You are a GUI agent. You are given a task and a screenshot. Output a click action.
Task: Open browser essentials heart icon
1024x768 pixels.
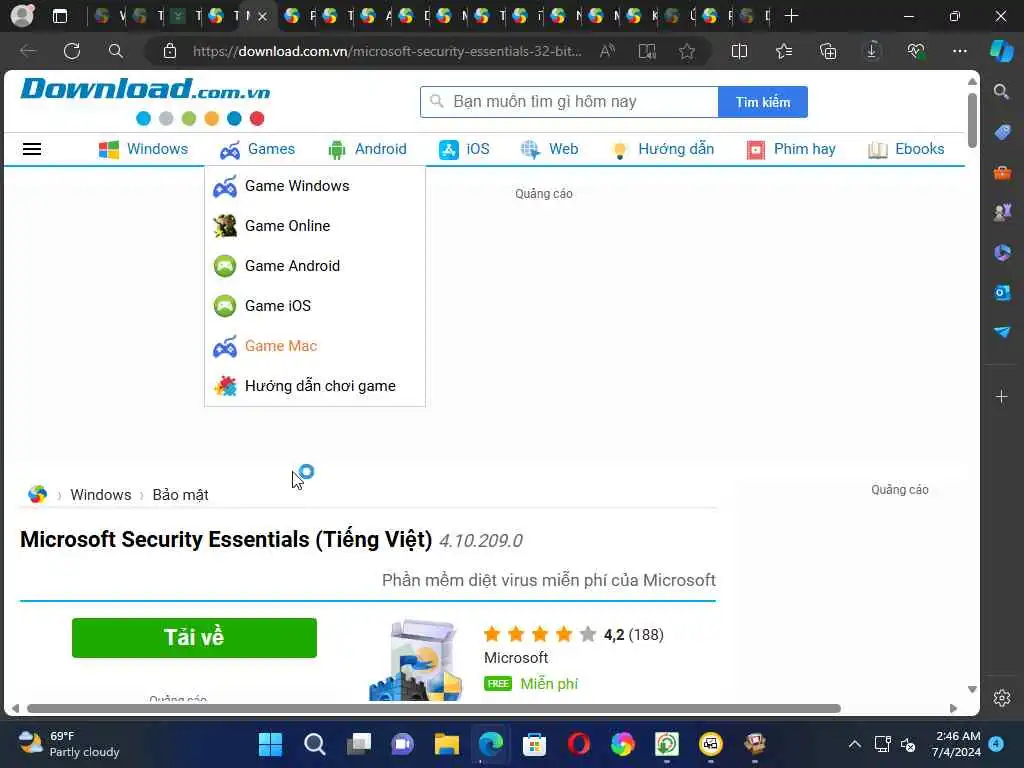(x=916, y=51)
